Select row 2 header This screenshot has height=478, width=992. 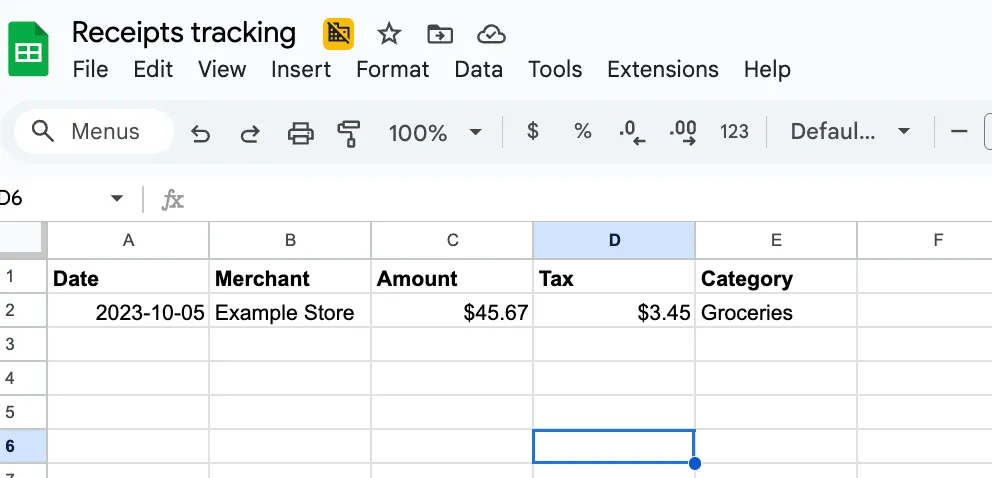coord(23,310)
